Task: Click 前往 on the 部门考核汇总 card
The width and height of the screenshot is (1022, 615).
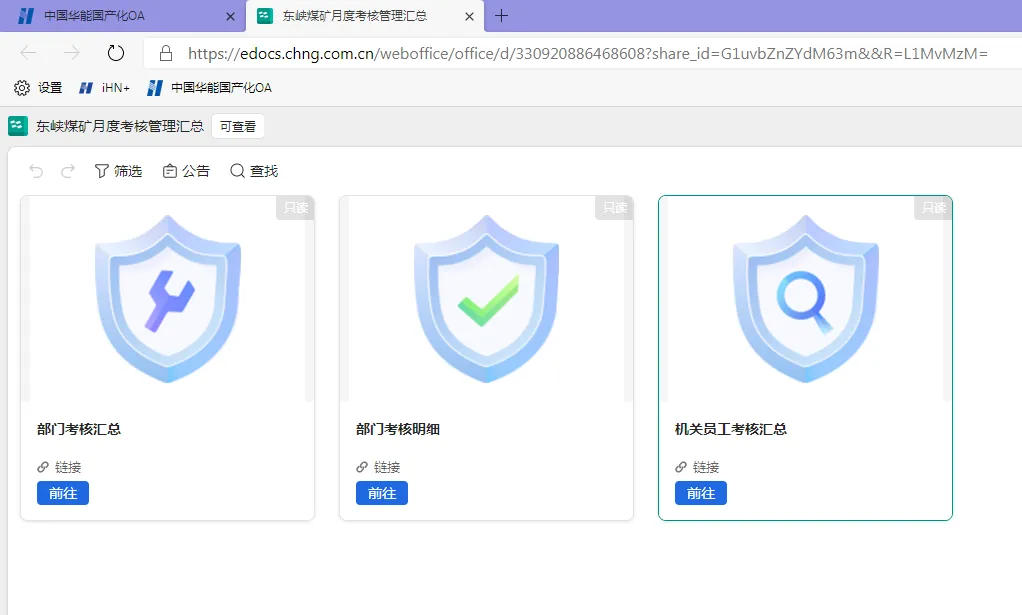Action: click(62, 492)
